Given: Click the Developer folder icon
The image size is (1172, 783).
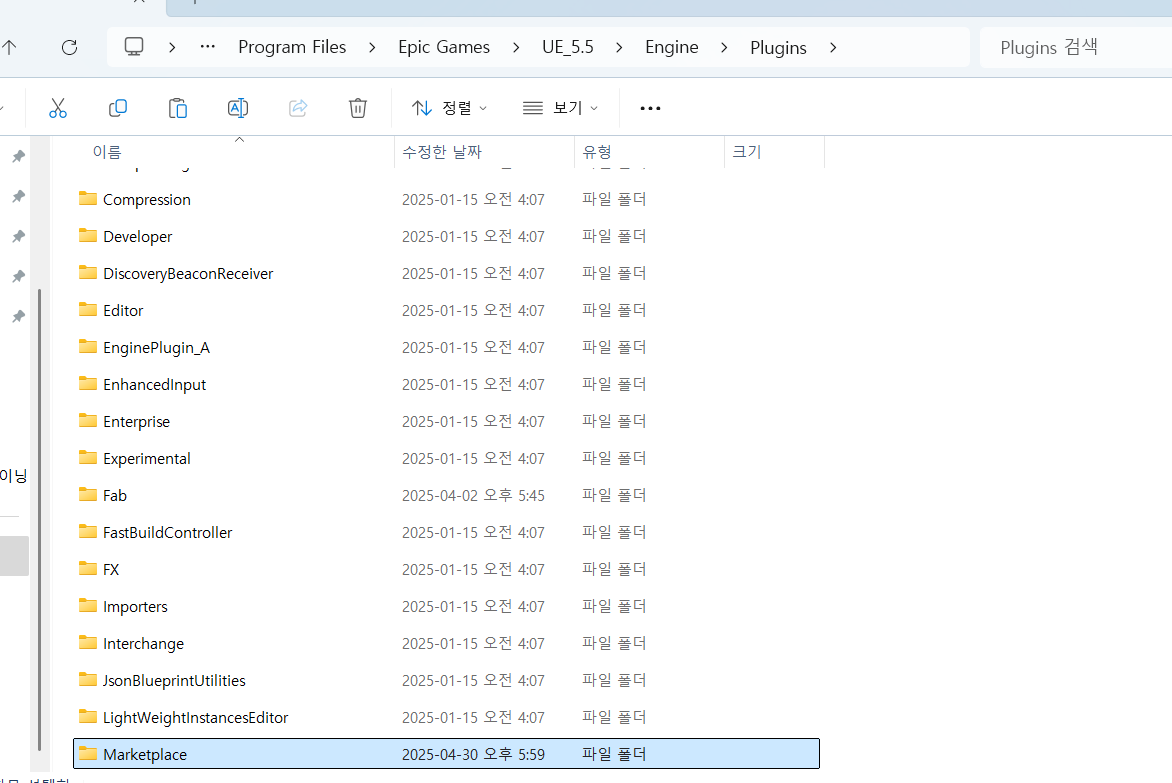Looking at the screenshot, I should point(88,235).
